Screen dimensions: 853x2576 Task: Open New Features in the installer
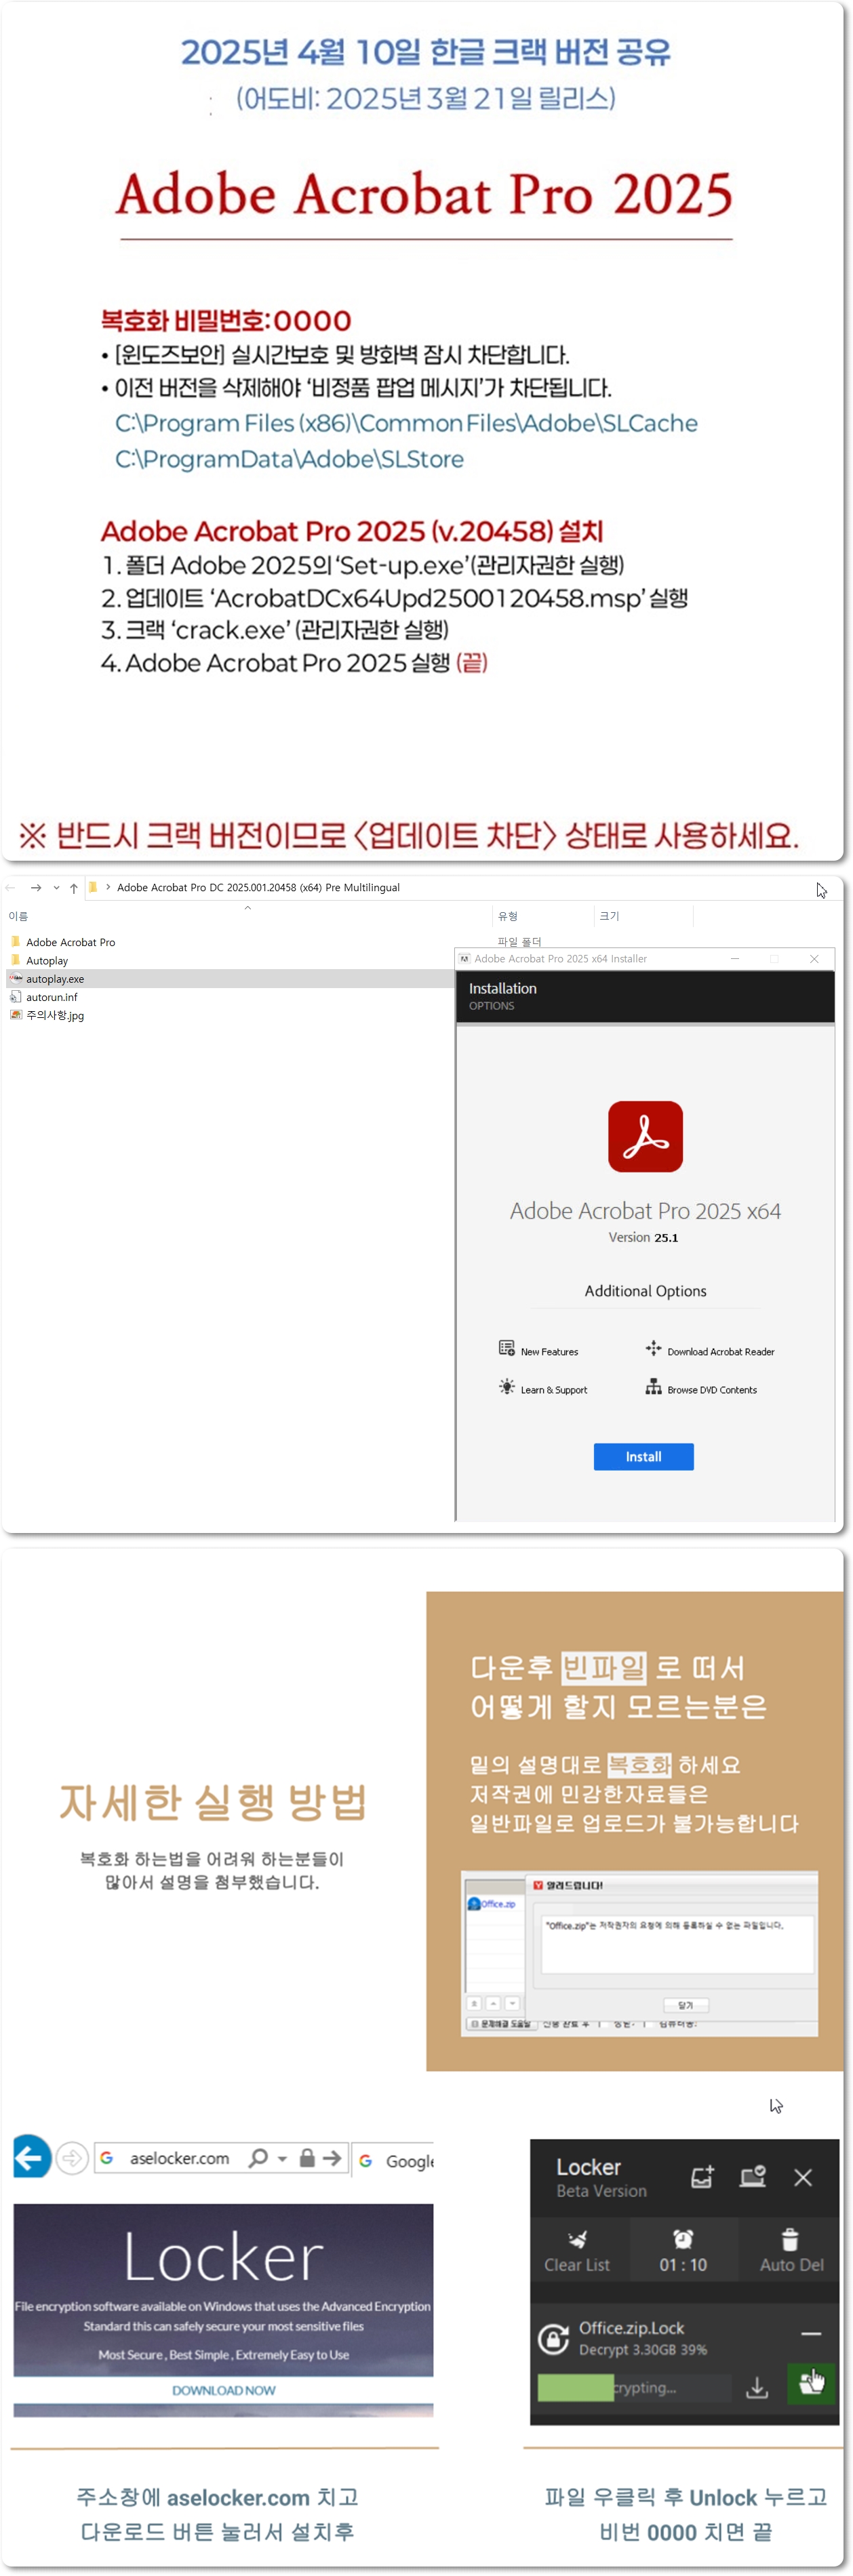click(x=538, y=1350)
